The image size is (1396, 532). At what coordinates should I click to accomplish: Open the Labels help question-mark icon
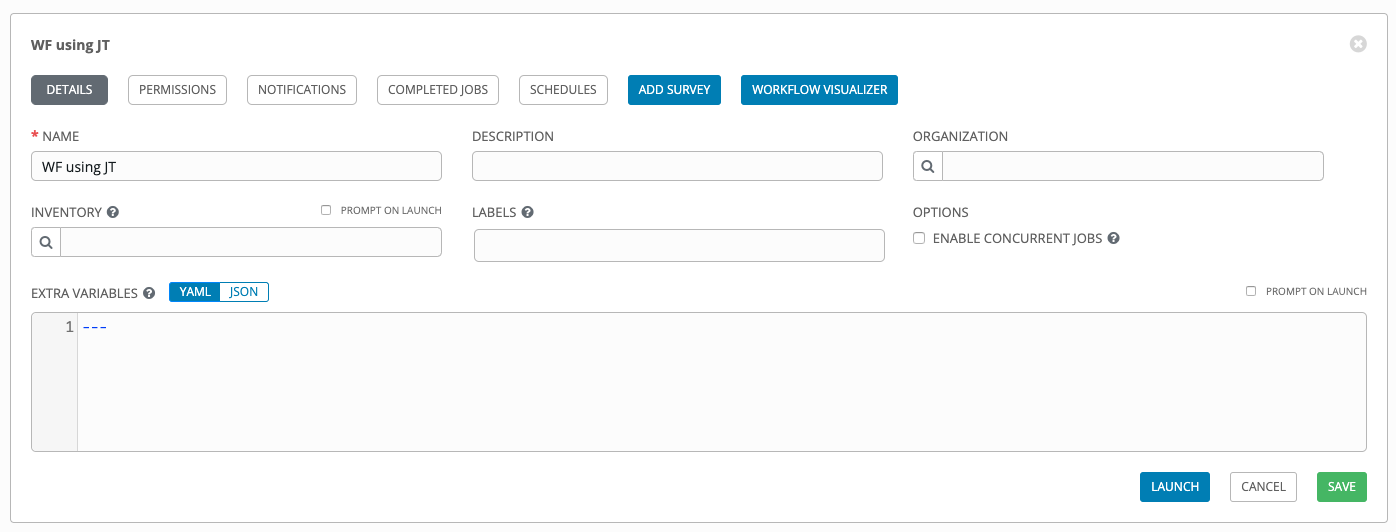527,213
